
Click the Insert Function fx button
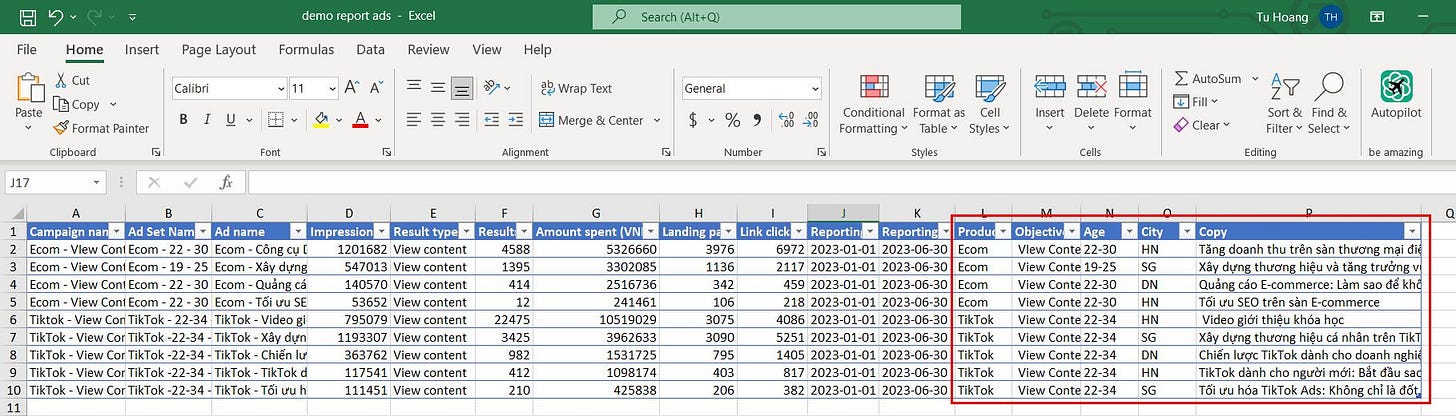[227, 182]
